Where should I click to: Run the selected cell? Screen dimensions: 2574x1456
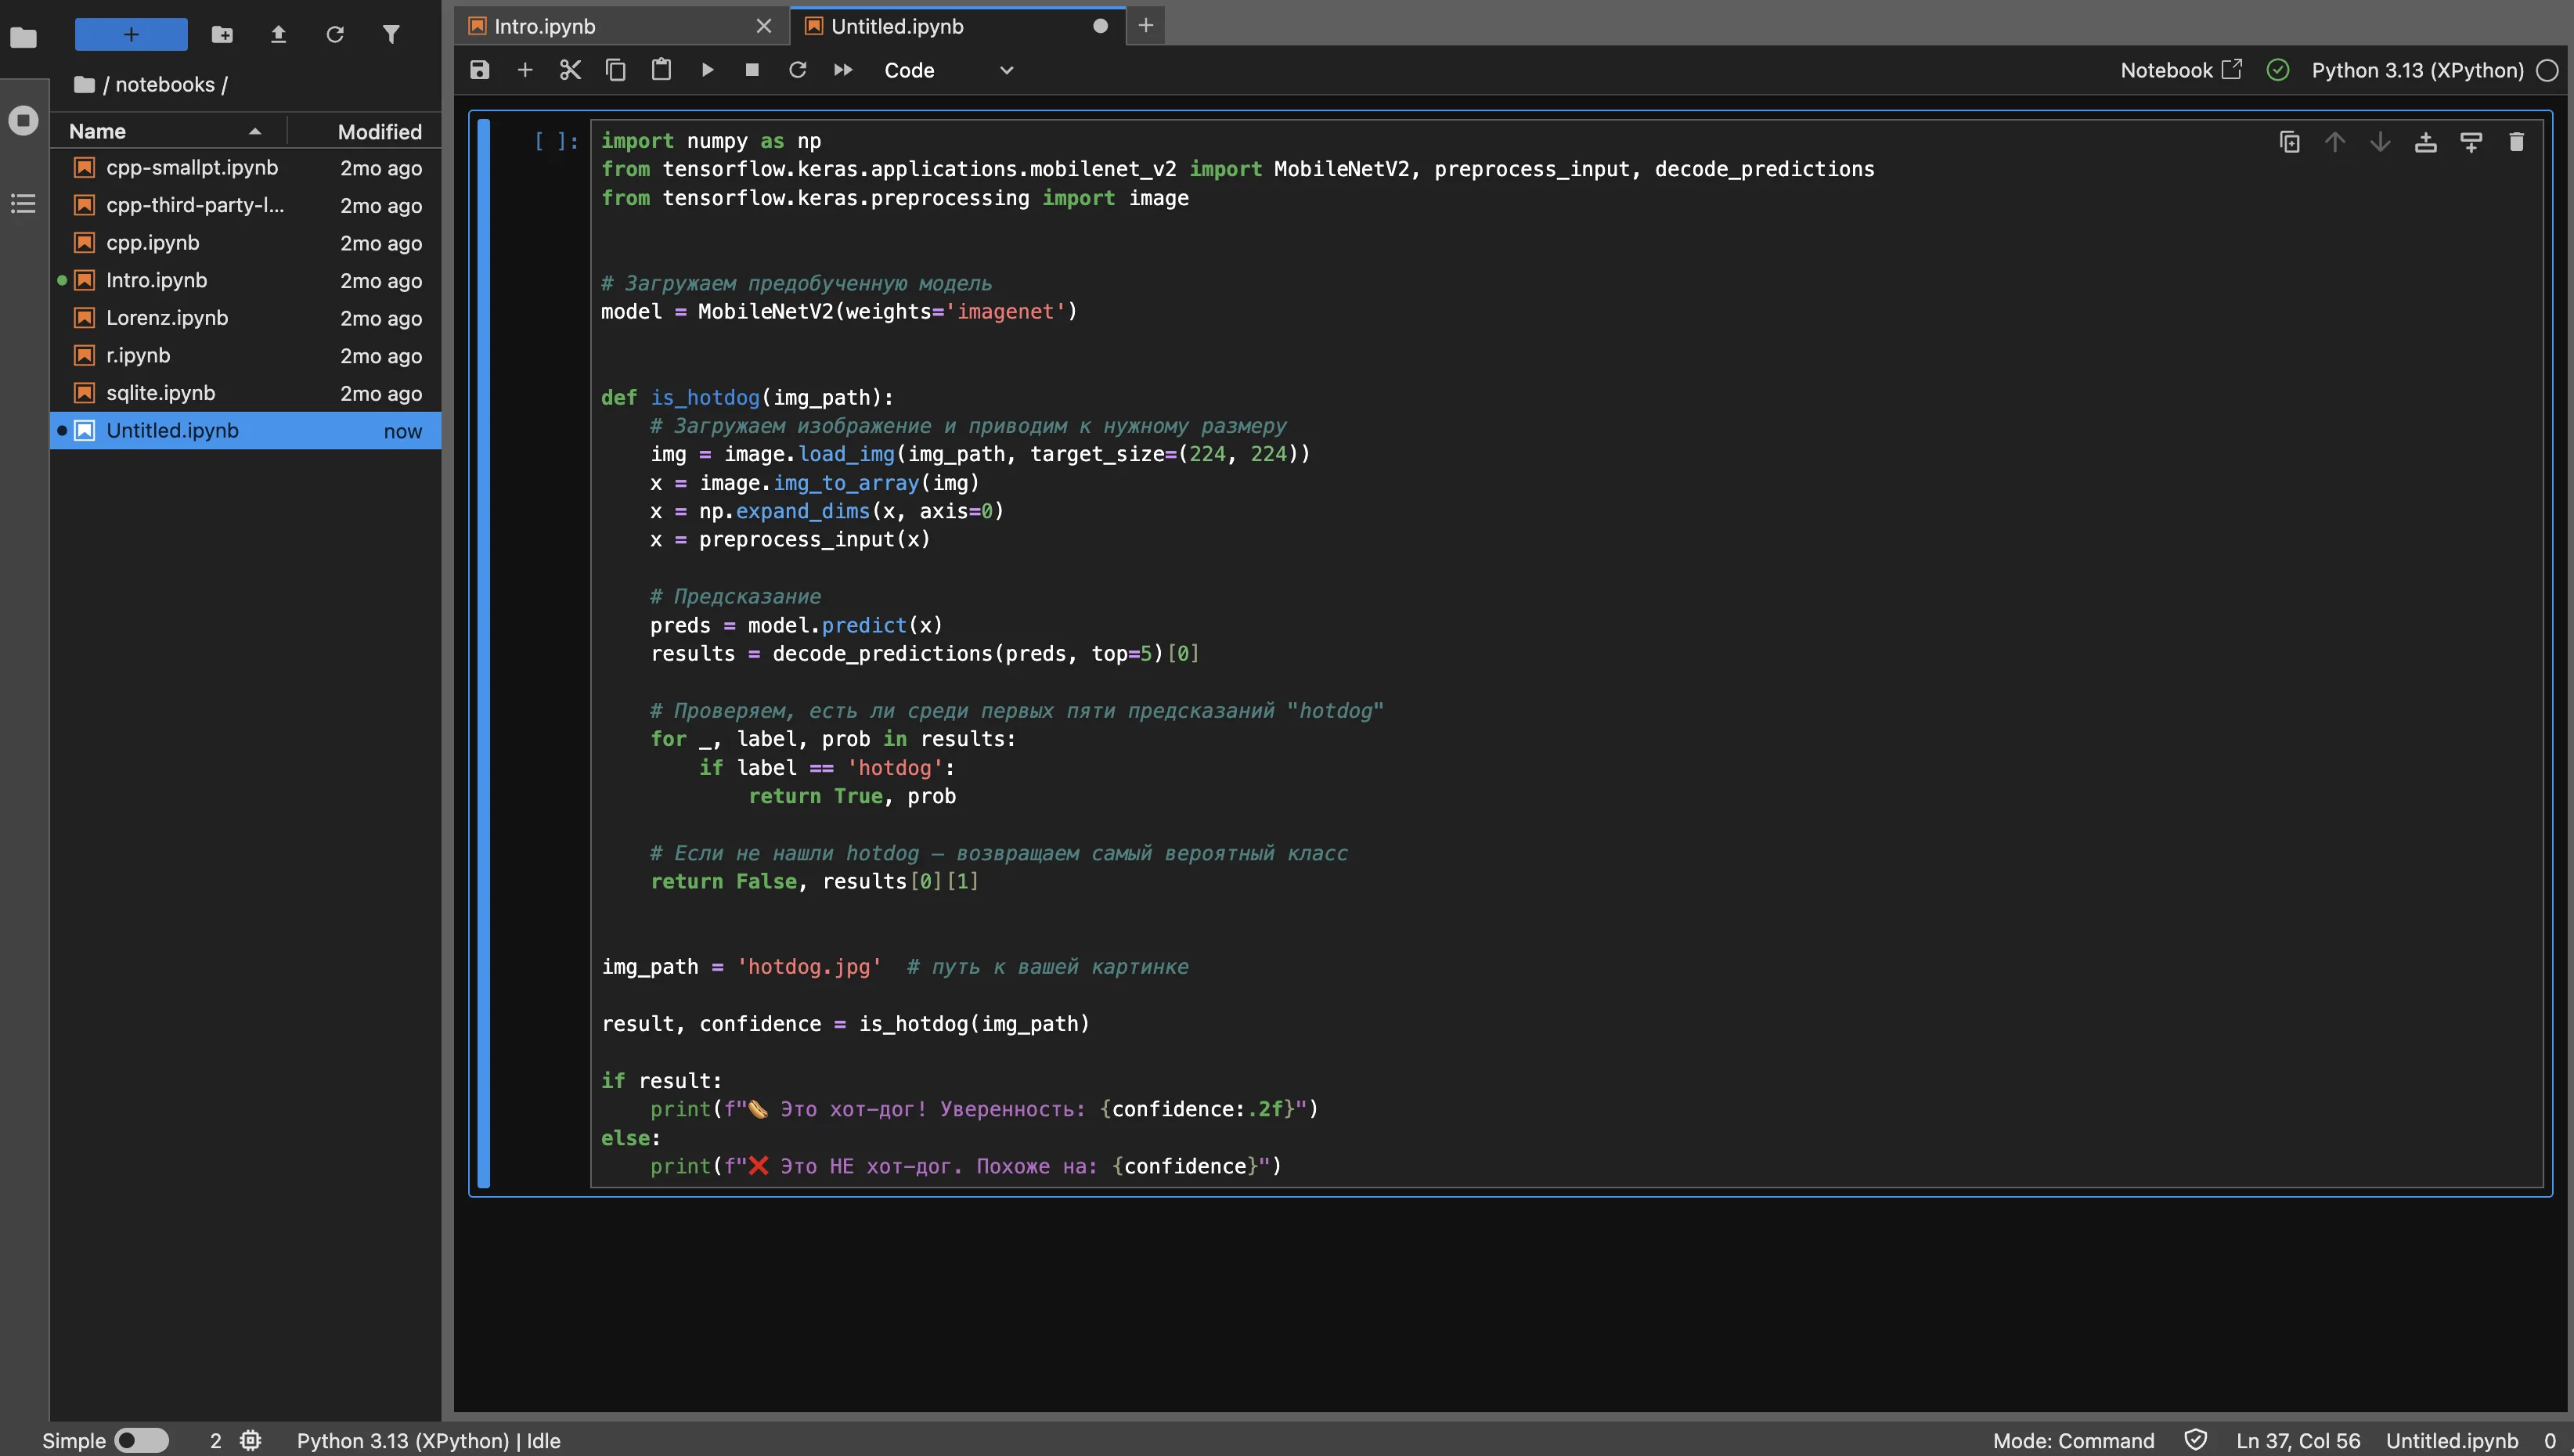click(707, 70)
